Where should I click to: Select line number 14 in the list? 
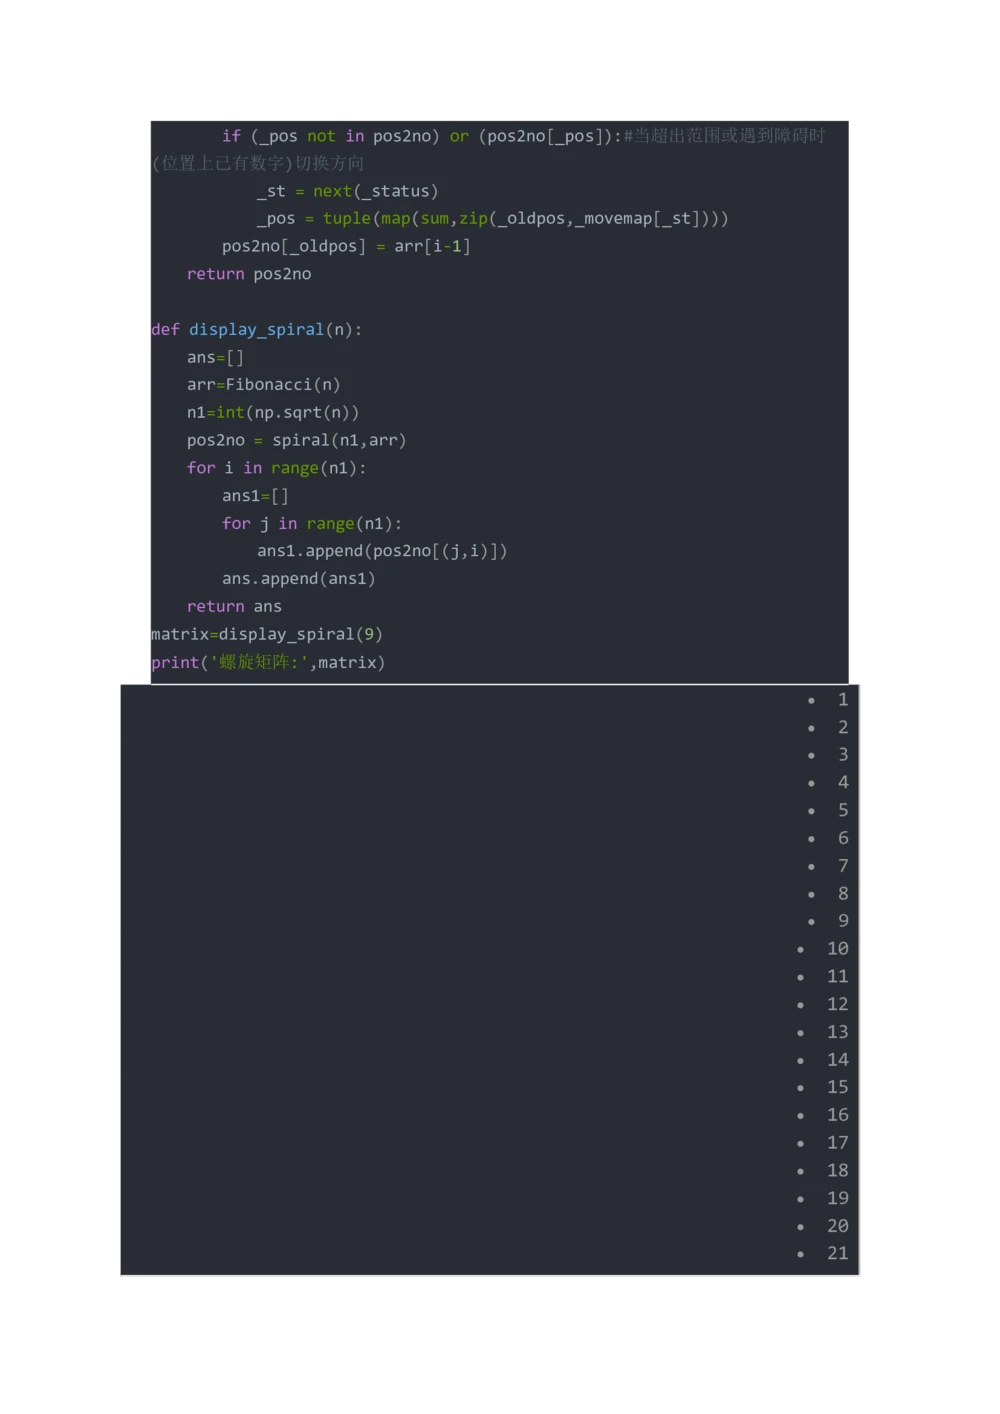(838, 1060)
